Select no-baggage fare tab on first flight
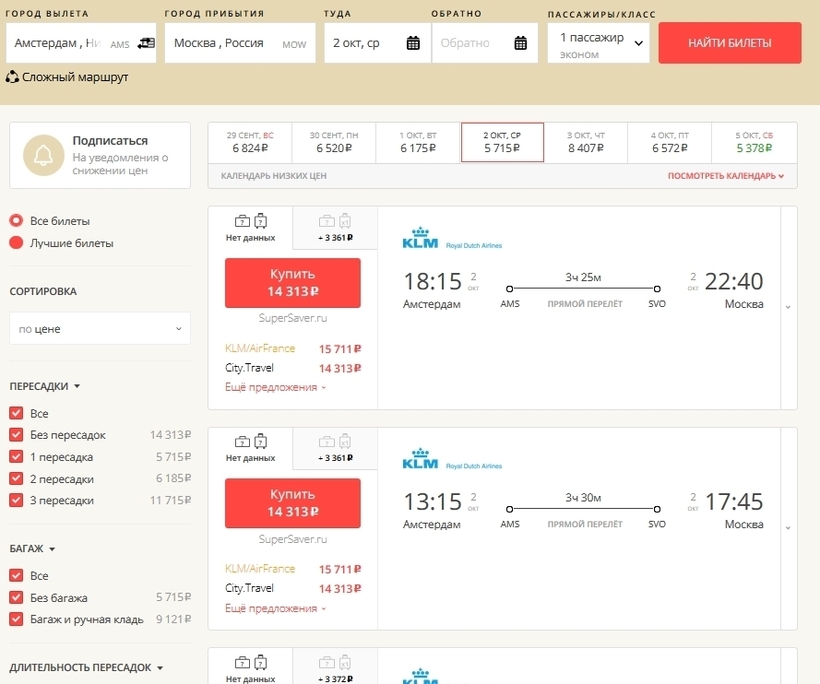820x684 pixels. click(x=250, y=227)
